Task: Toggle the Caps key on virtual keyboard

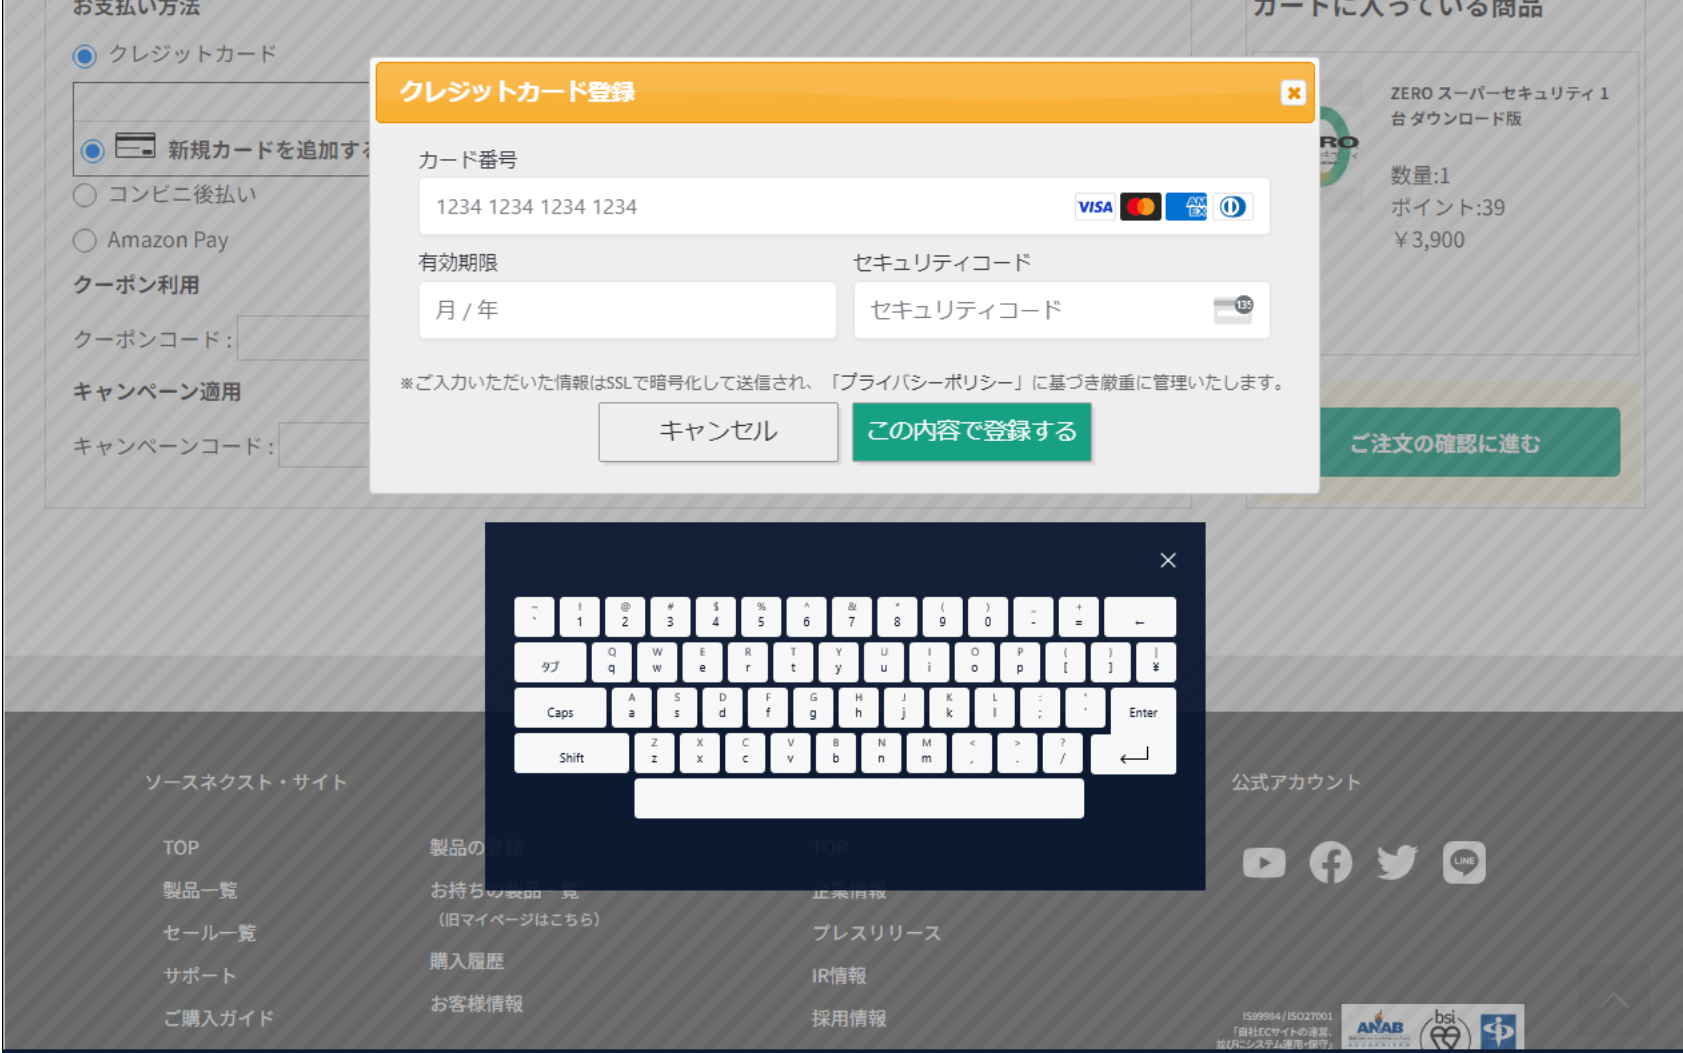Action: (x=560, y=708)
